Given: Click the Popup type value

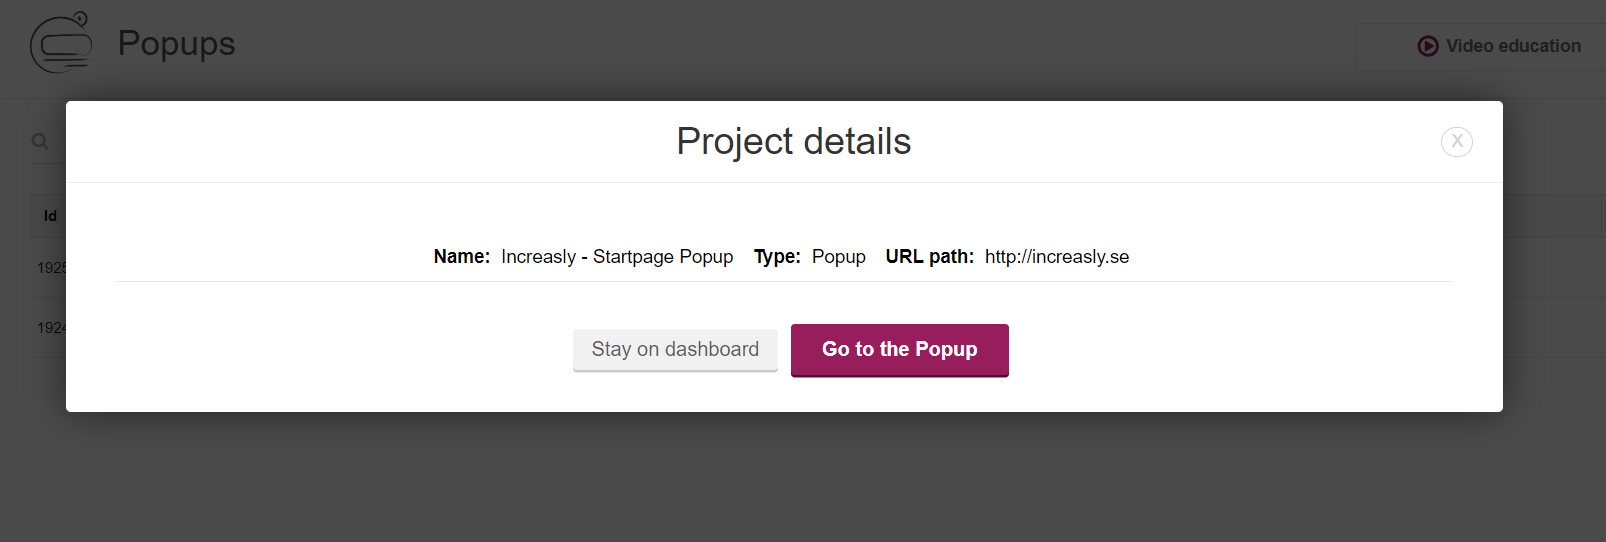Looking at the screenshot, I should [838, 257].
